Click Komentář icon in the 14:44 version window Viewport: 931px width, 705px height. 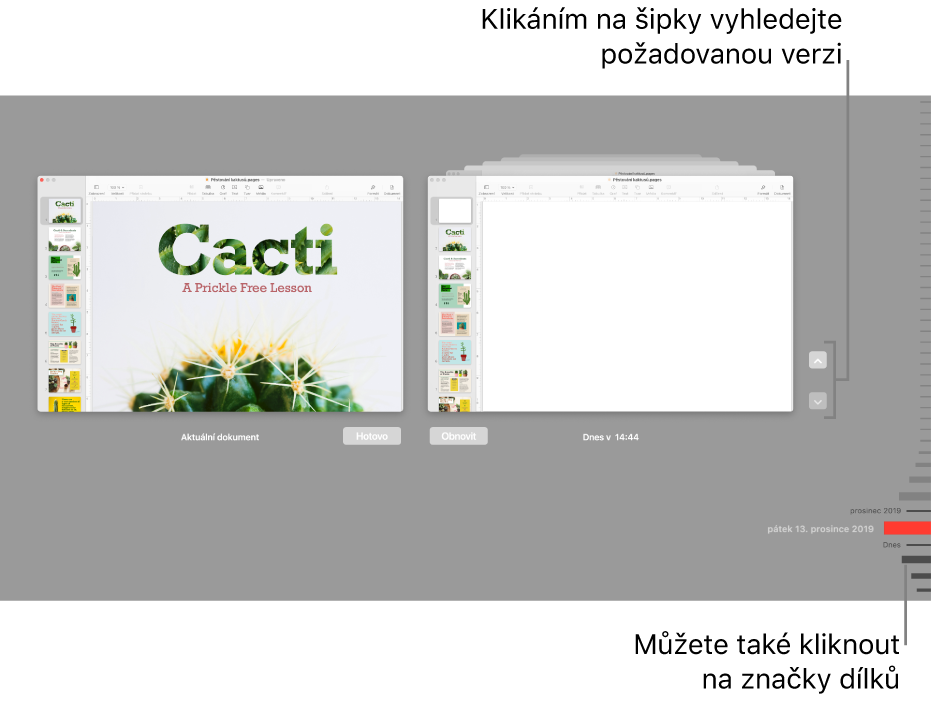669,189
